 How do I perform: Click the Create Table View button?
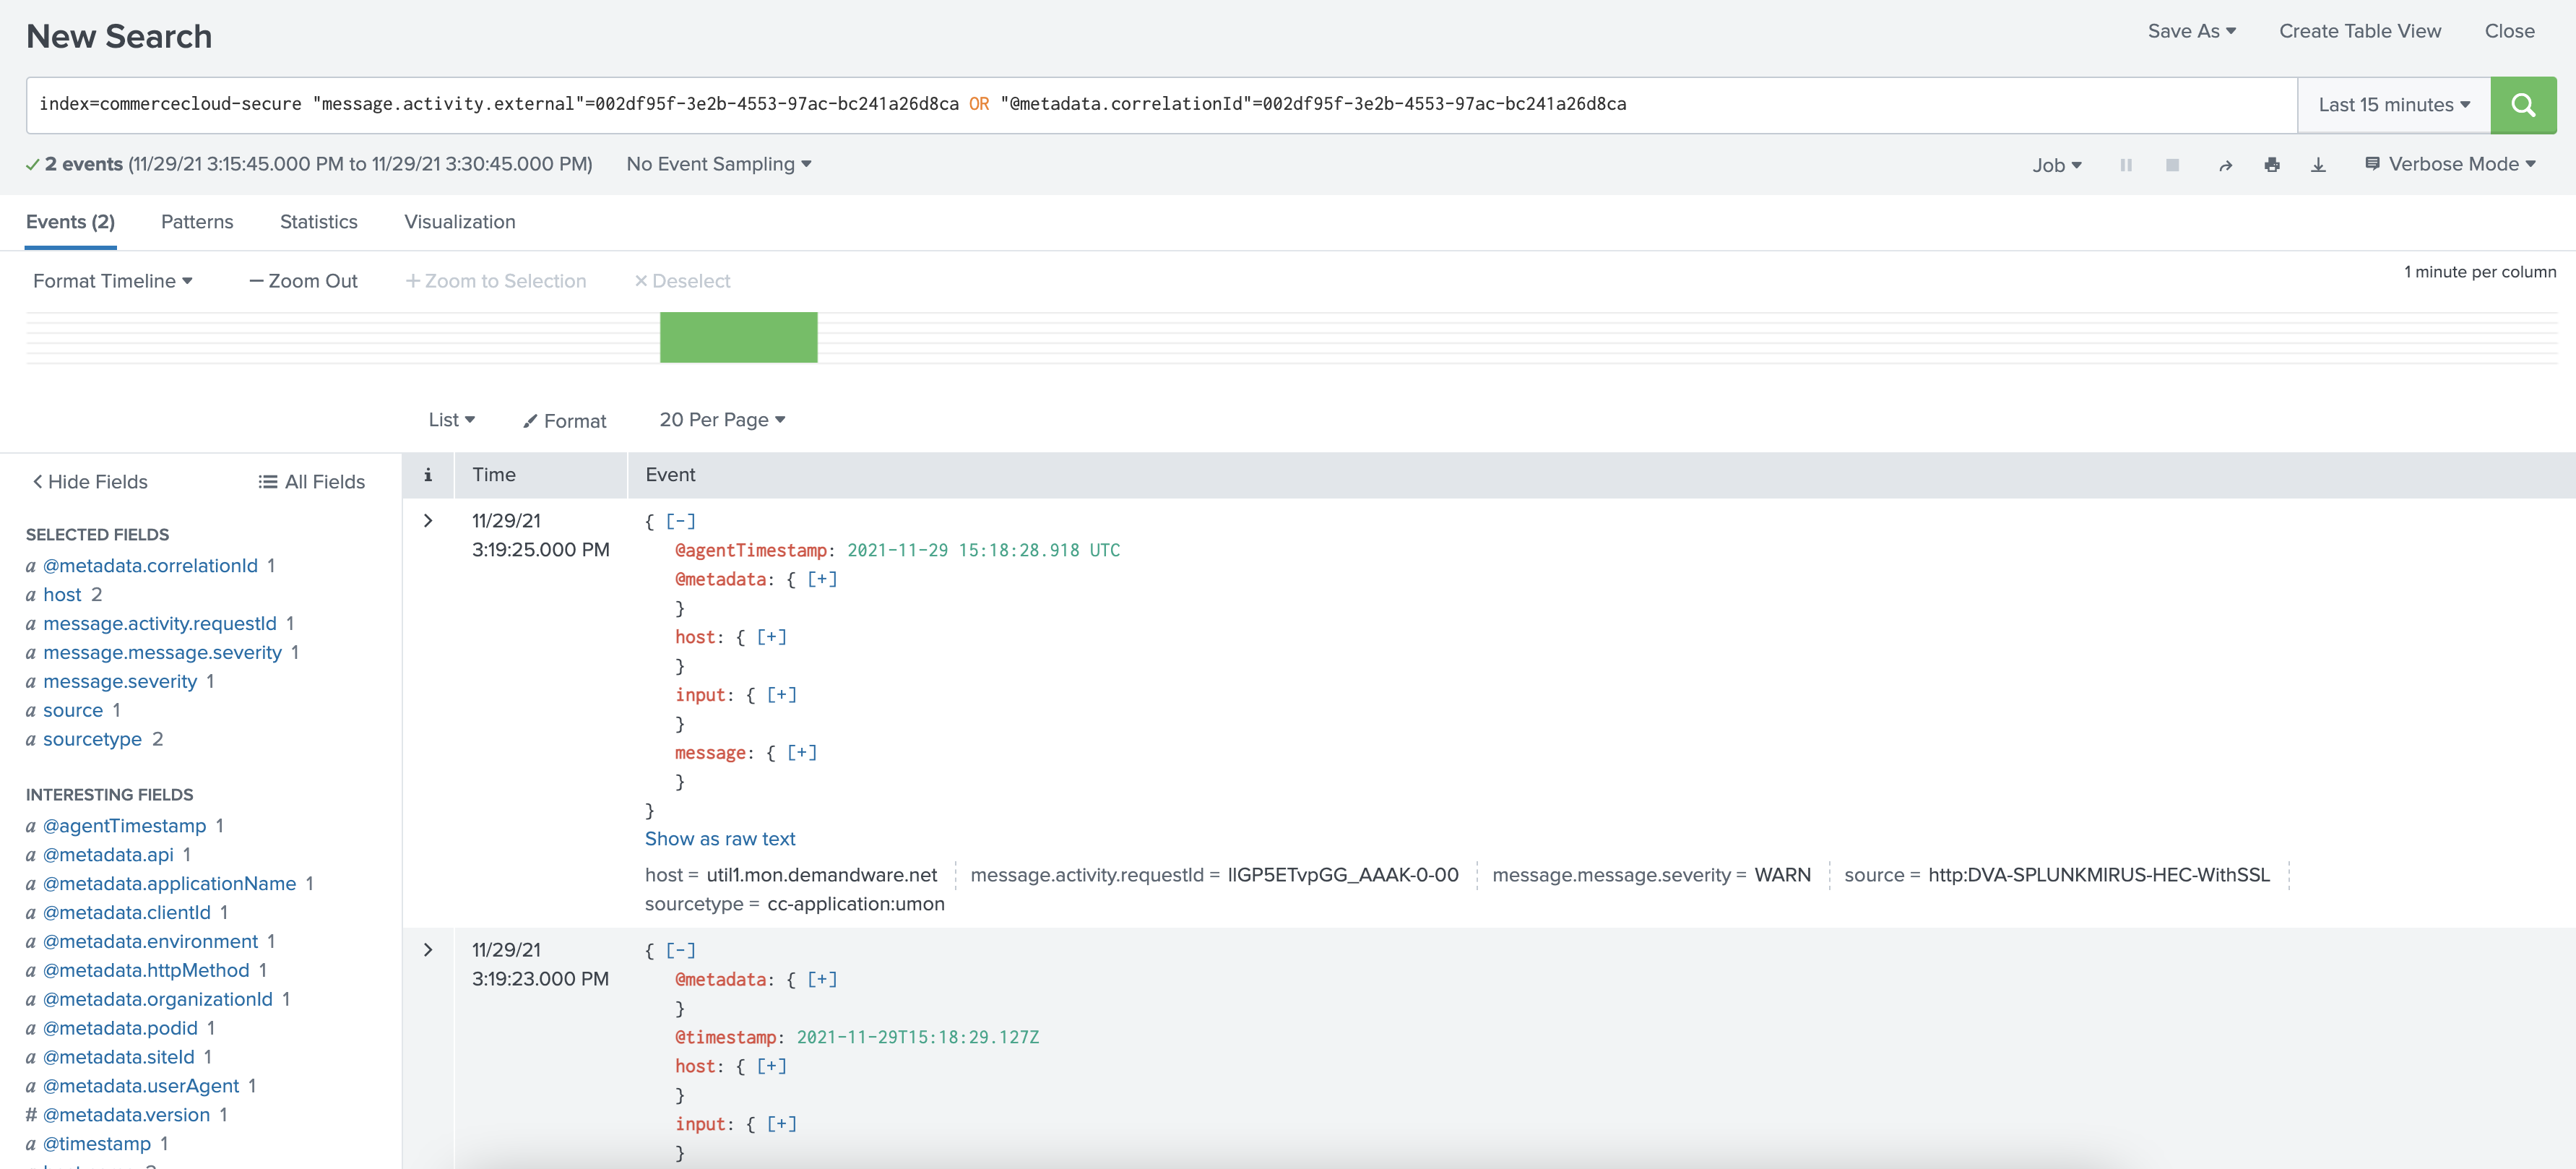tap(2359, 31)
